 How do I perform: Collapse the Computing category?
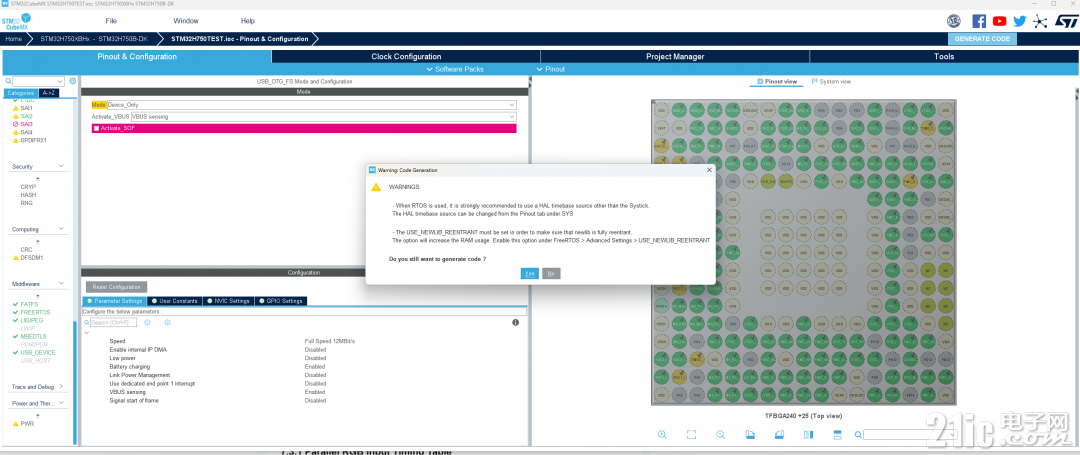(x=61, y=229)
